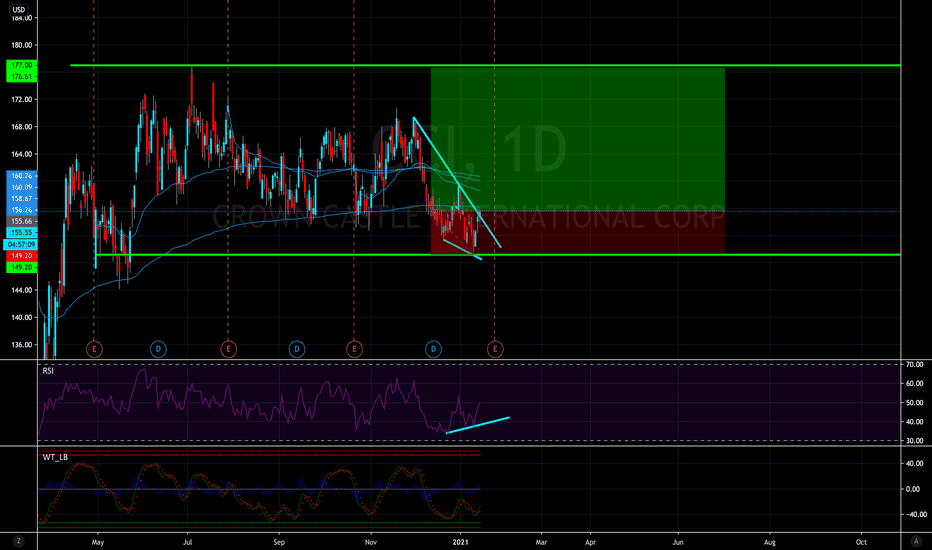The width and height of the screenshot is (932, 550).
Task: Click the 30.00 RSI axis value
Action: [x=914, y=441]
